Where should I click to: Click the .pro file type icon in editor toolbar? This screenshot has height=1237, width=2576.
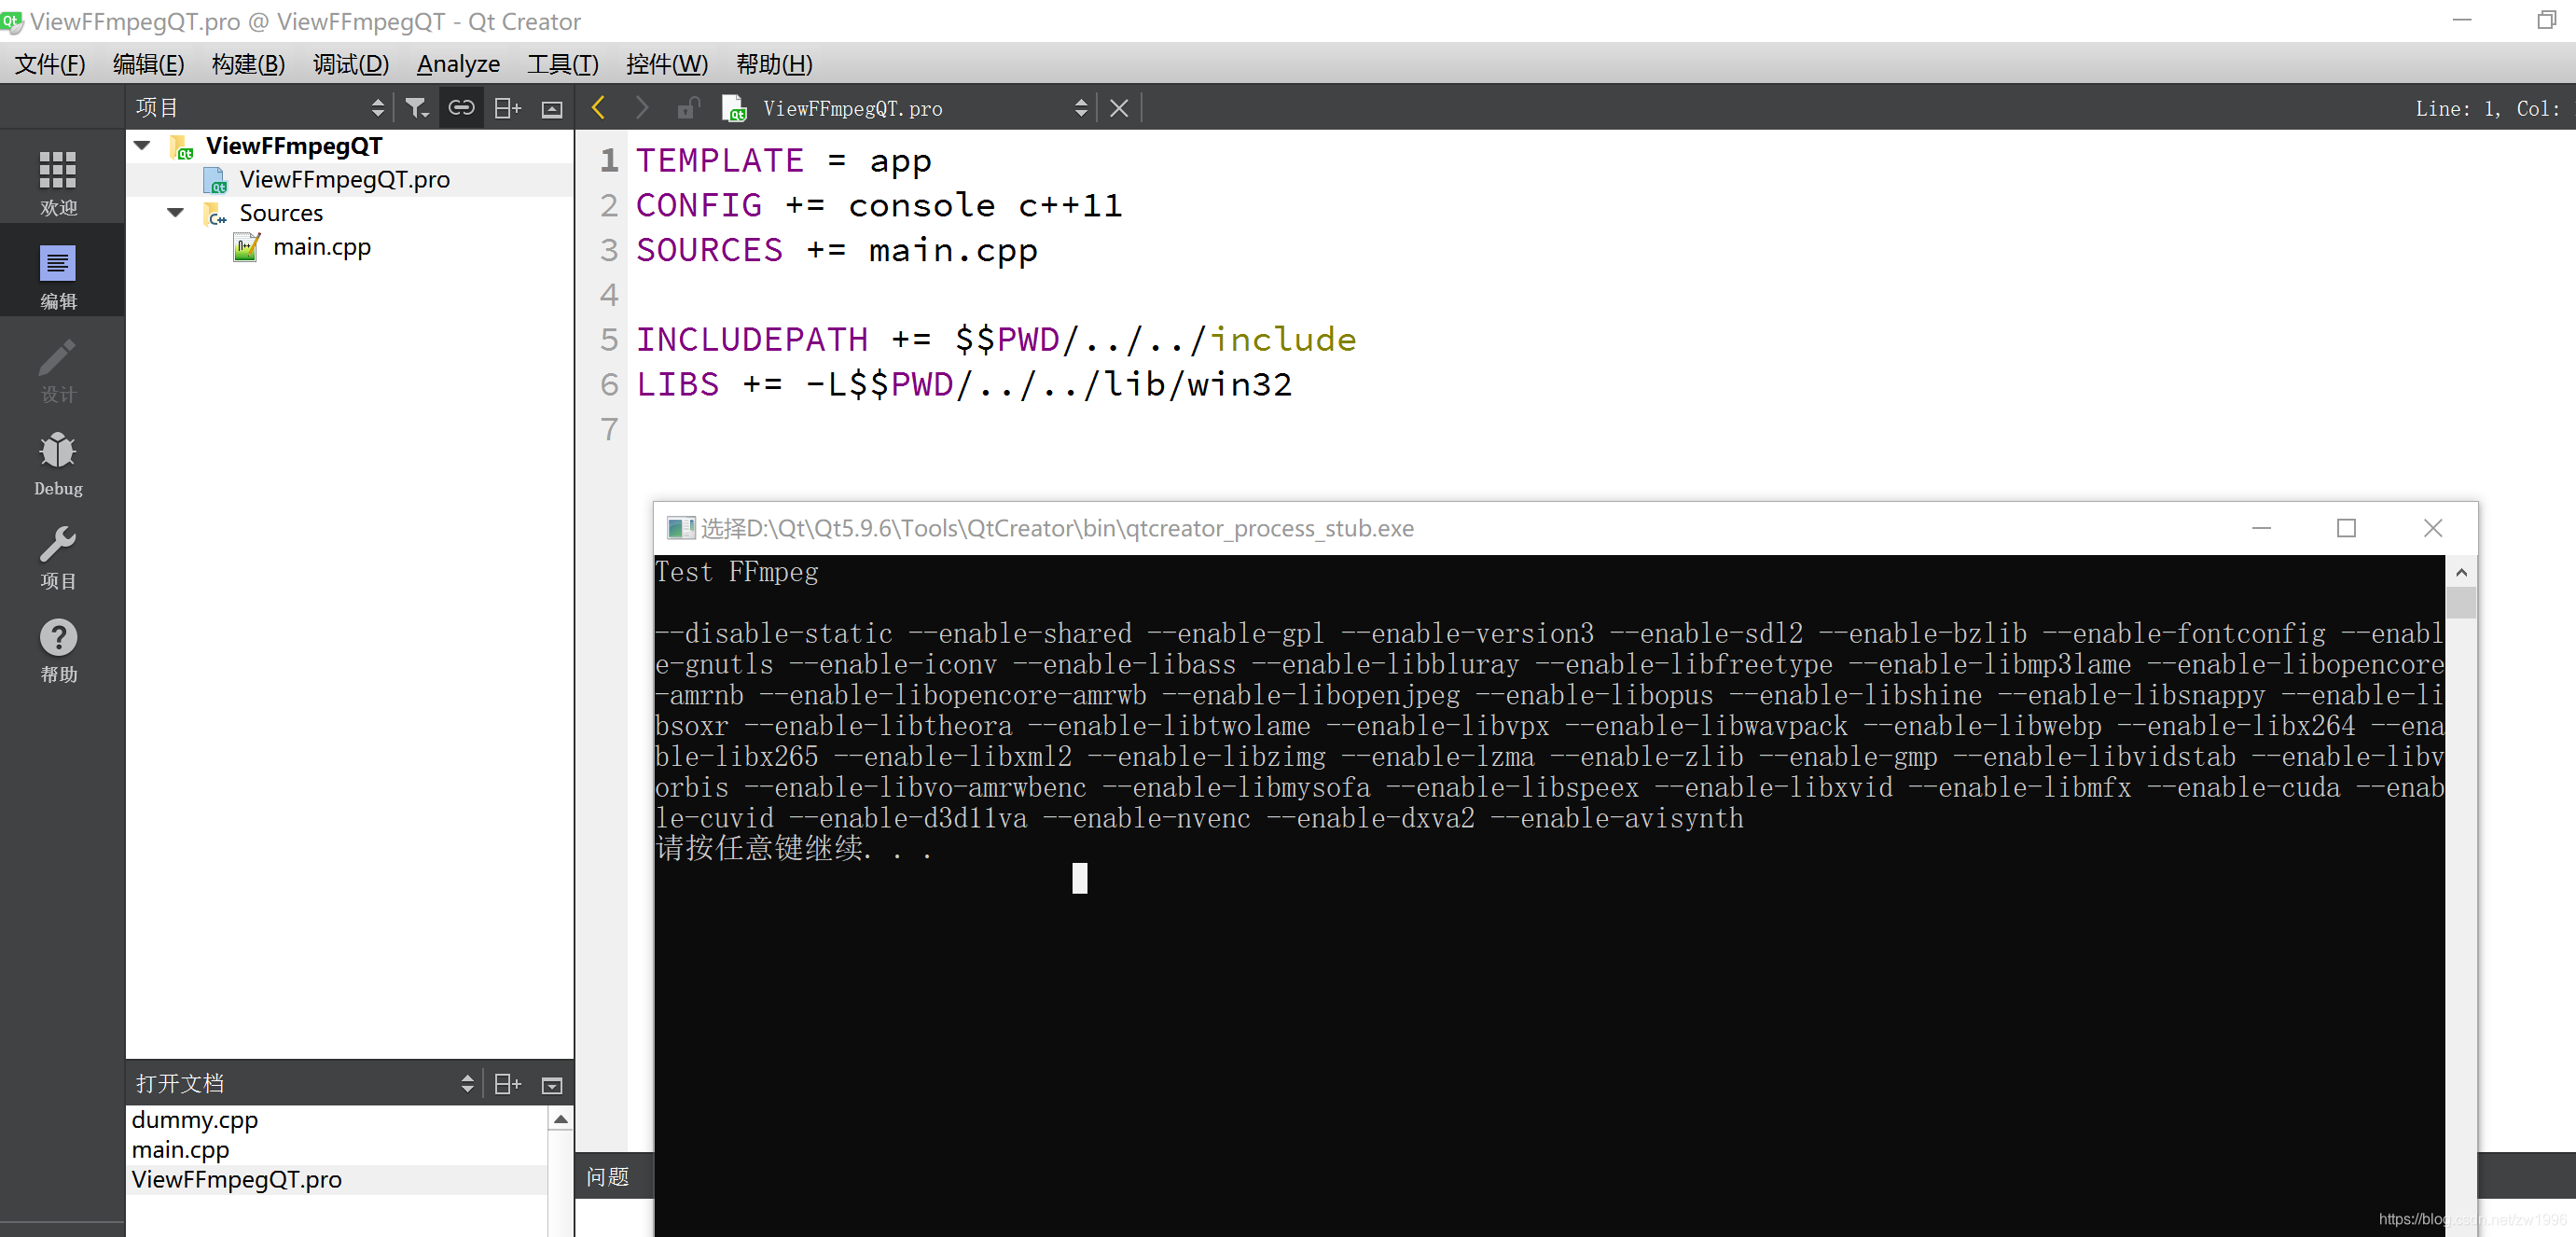[733, 108]
